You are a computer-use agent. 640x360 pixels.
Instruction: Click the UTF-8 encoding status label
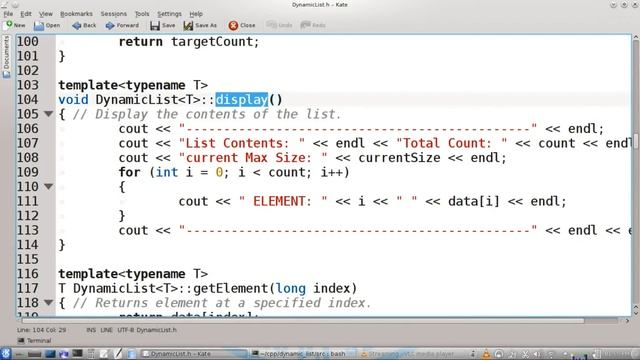[x=125, y=330]
